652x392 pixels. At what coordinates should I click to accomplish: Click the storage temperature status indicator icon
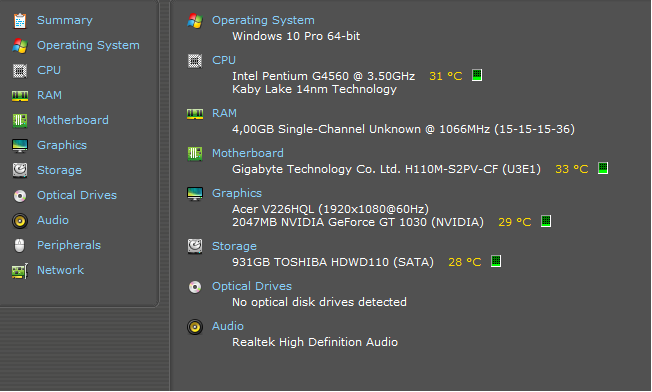tap(496, 261)
